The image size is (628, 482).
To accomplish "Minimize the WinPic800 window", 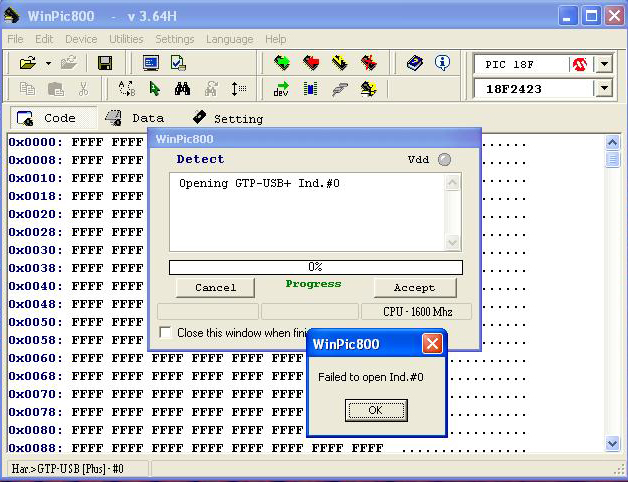I will [566, 16].
